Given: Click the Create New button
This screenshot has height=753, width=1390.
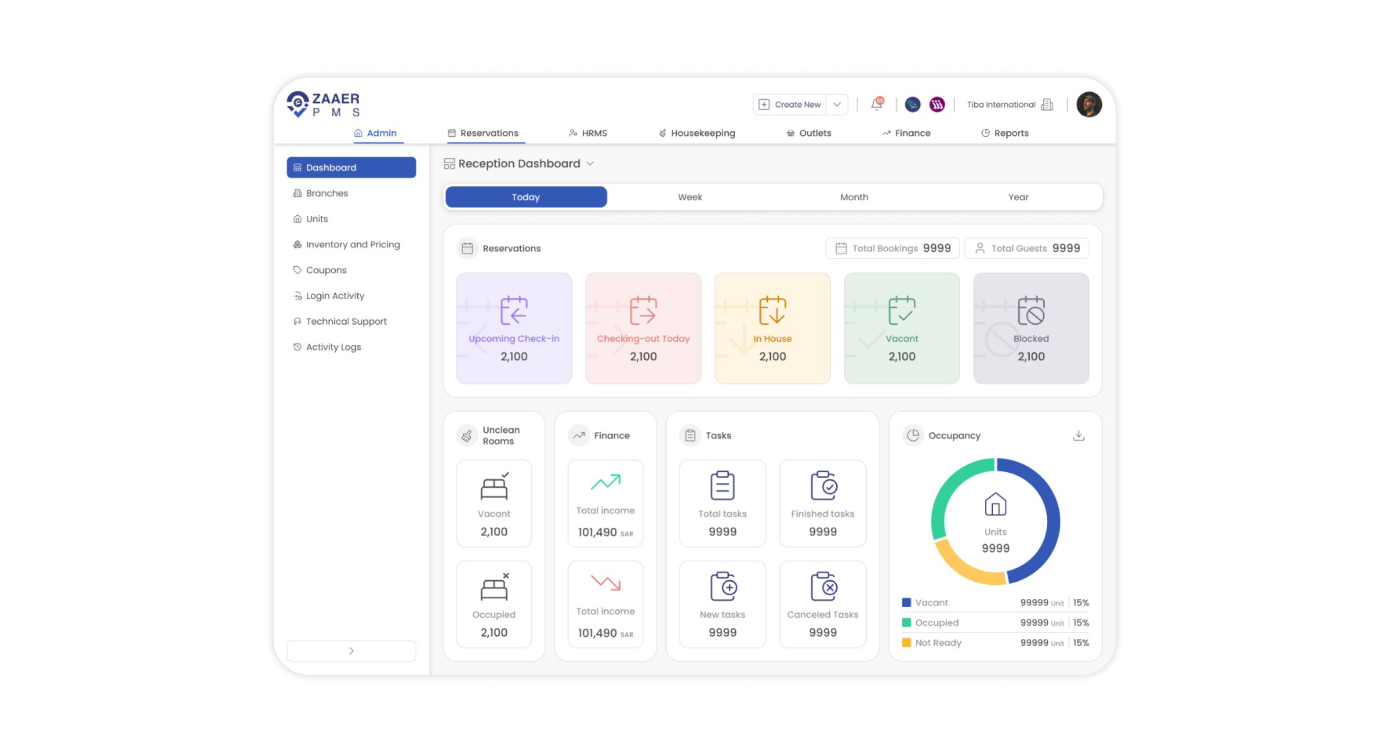Looking at the screenshot, I should point(790,105).
